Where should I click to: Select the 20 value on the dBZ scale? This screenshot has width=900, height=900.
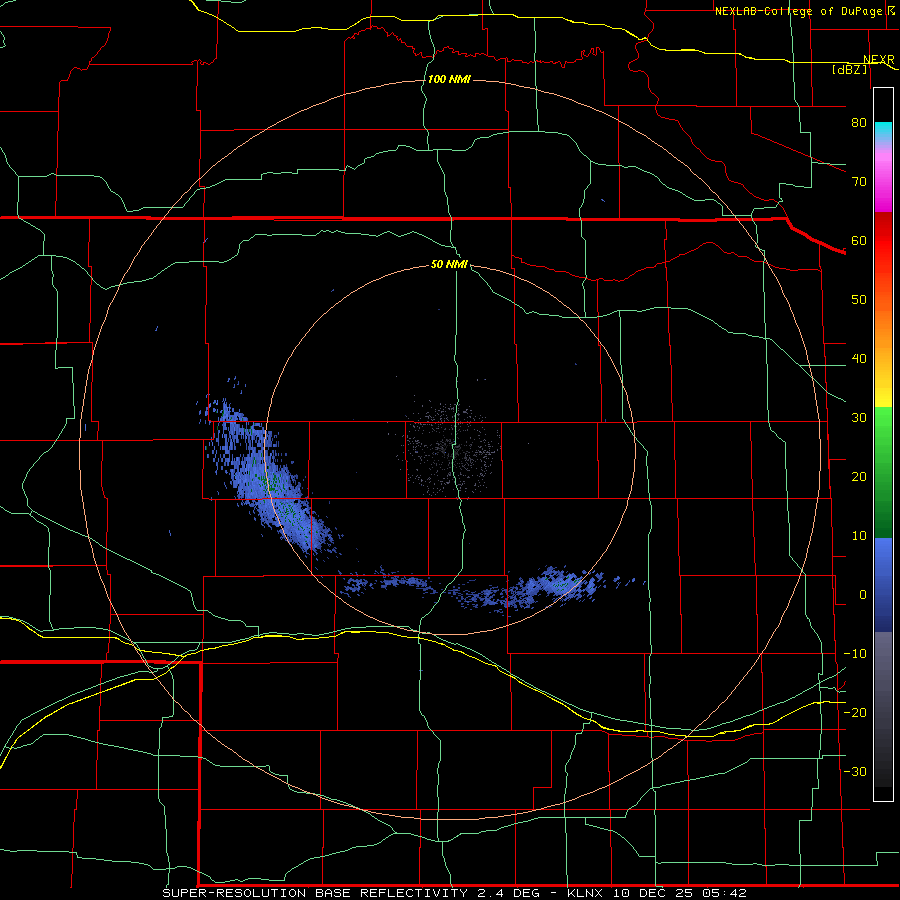(x=859, y=478)
